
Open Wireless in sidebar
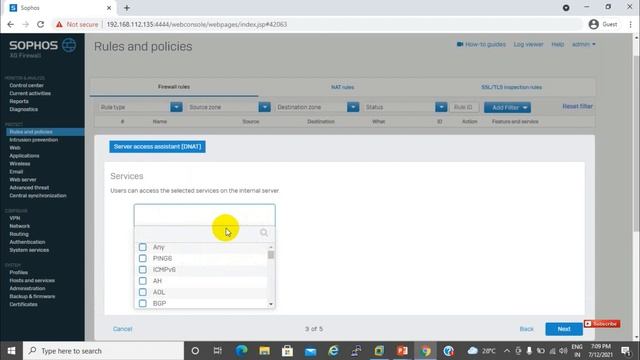click(x=20, y=164)
